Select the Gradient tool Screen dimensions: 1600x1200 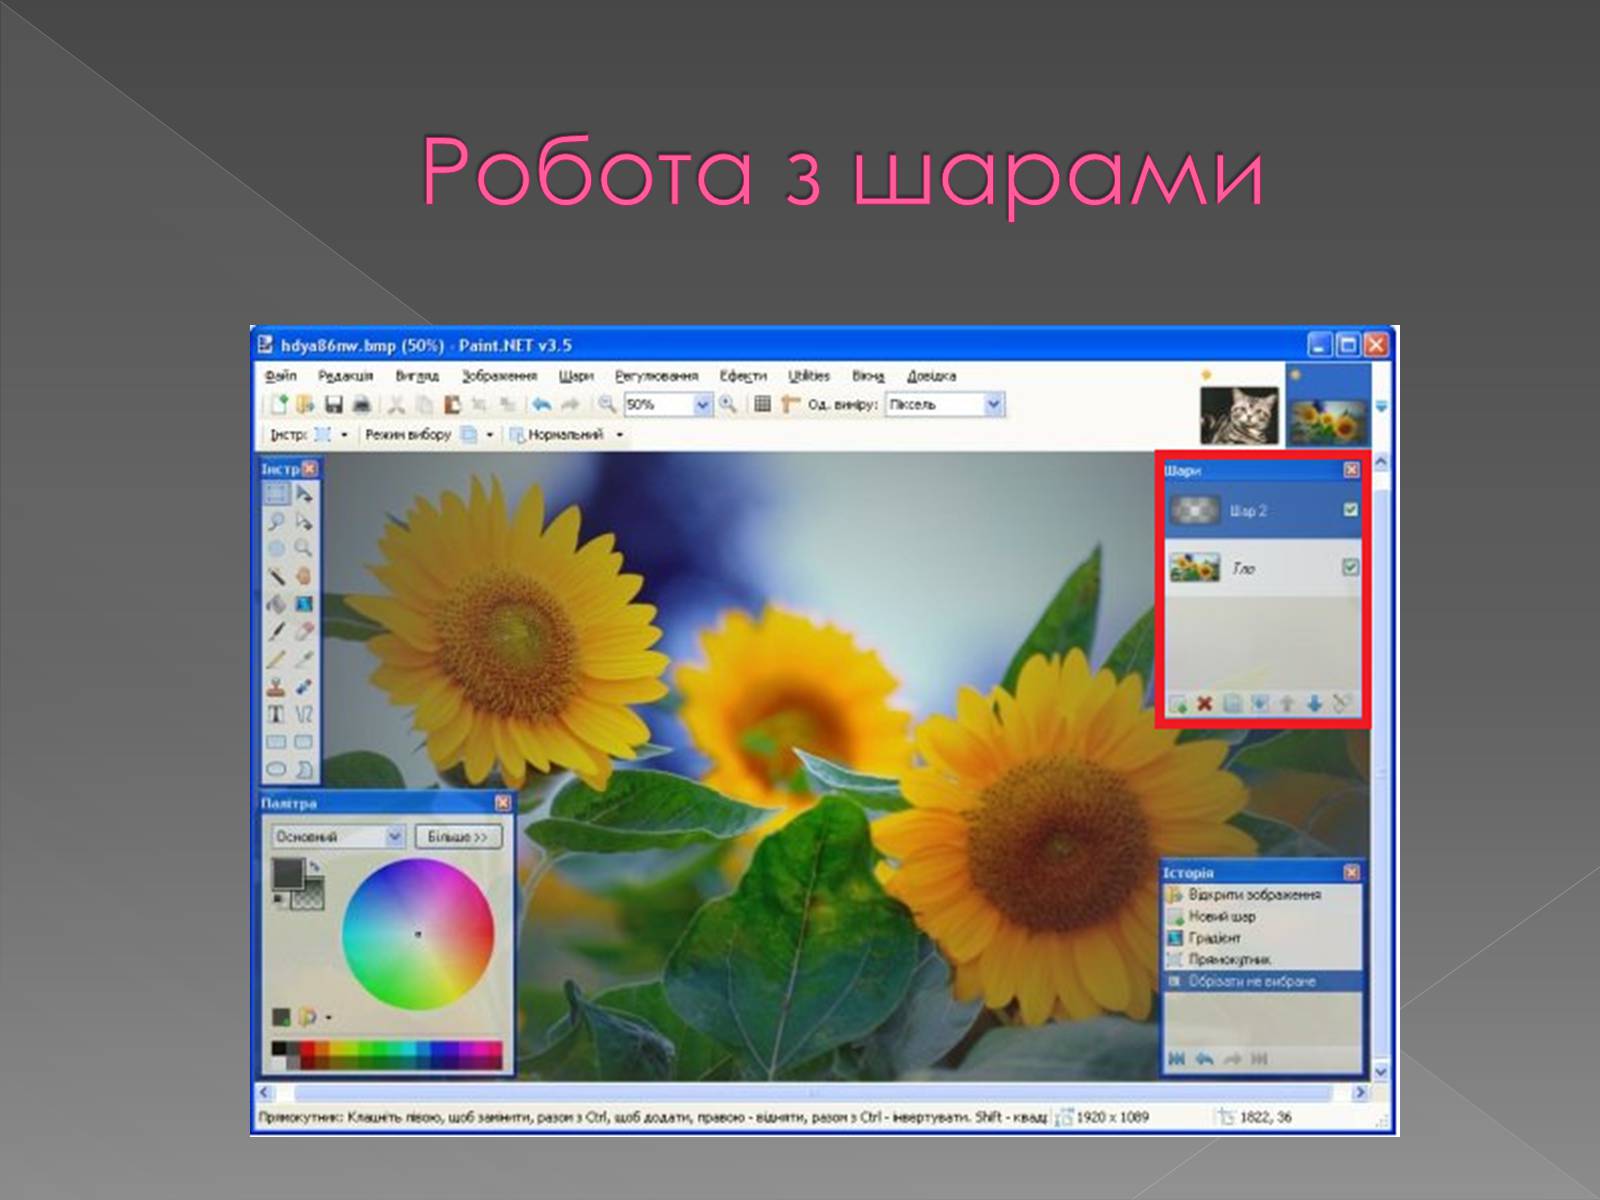pyautogui.click(x=304, y=604)
